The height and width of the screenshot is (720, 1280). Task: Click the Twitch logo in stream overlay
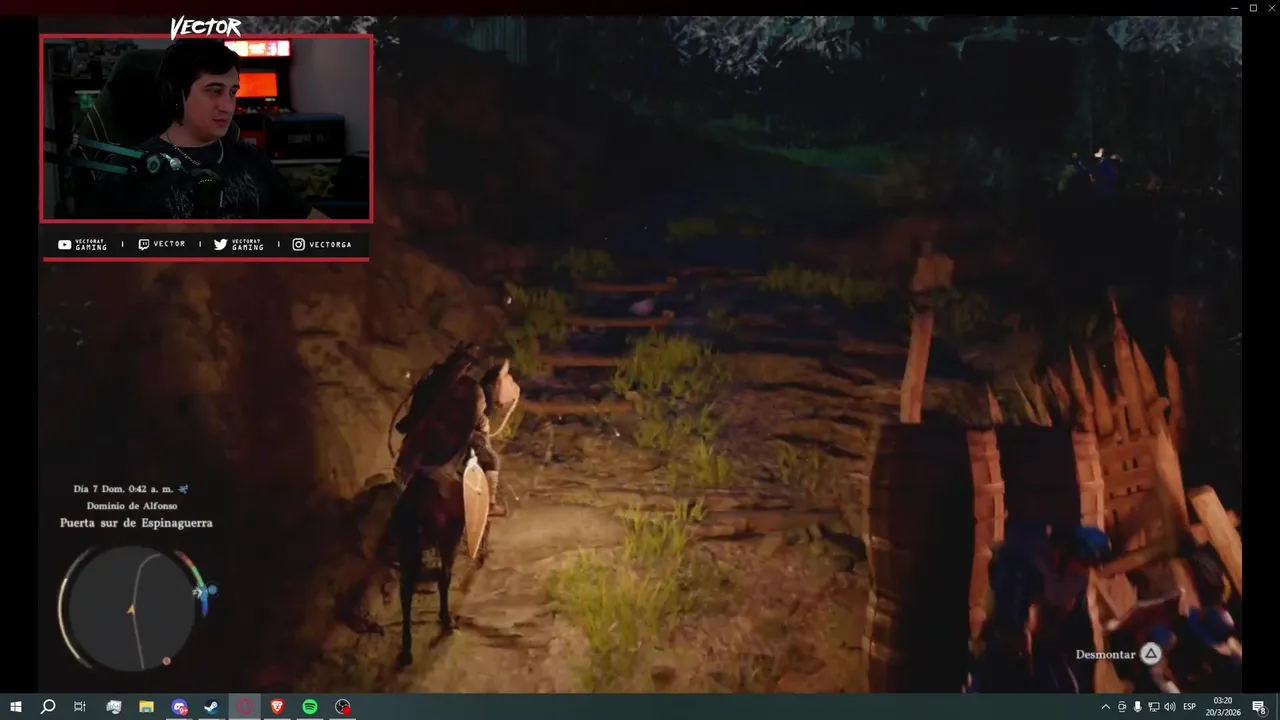(144, 244)
